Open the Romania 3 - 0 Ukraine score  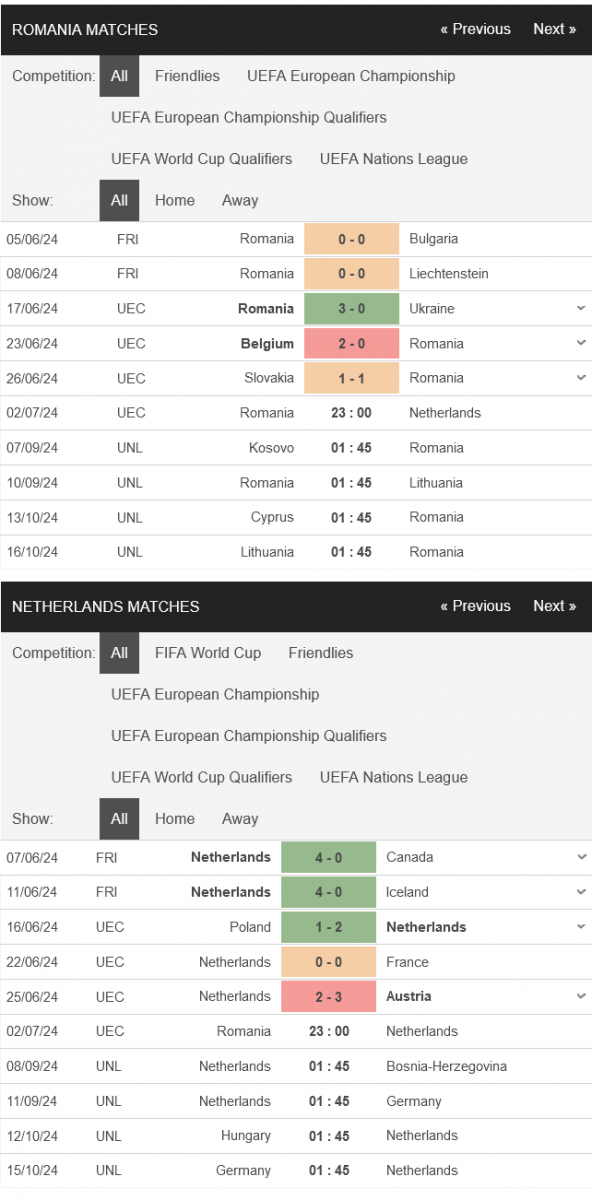pos(351,309)
